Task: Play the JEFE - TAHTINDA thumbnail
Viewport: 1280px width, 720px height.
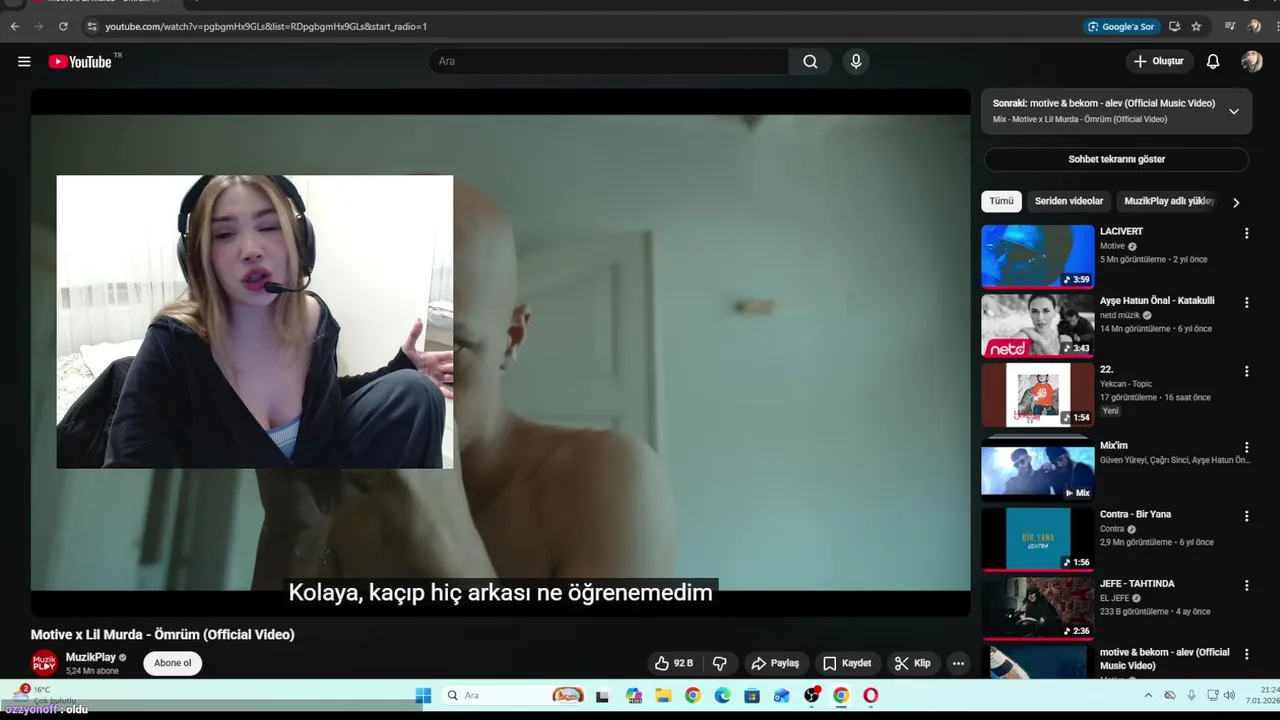Action: point(1037,608)
